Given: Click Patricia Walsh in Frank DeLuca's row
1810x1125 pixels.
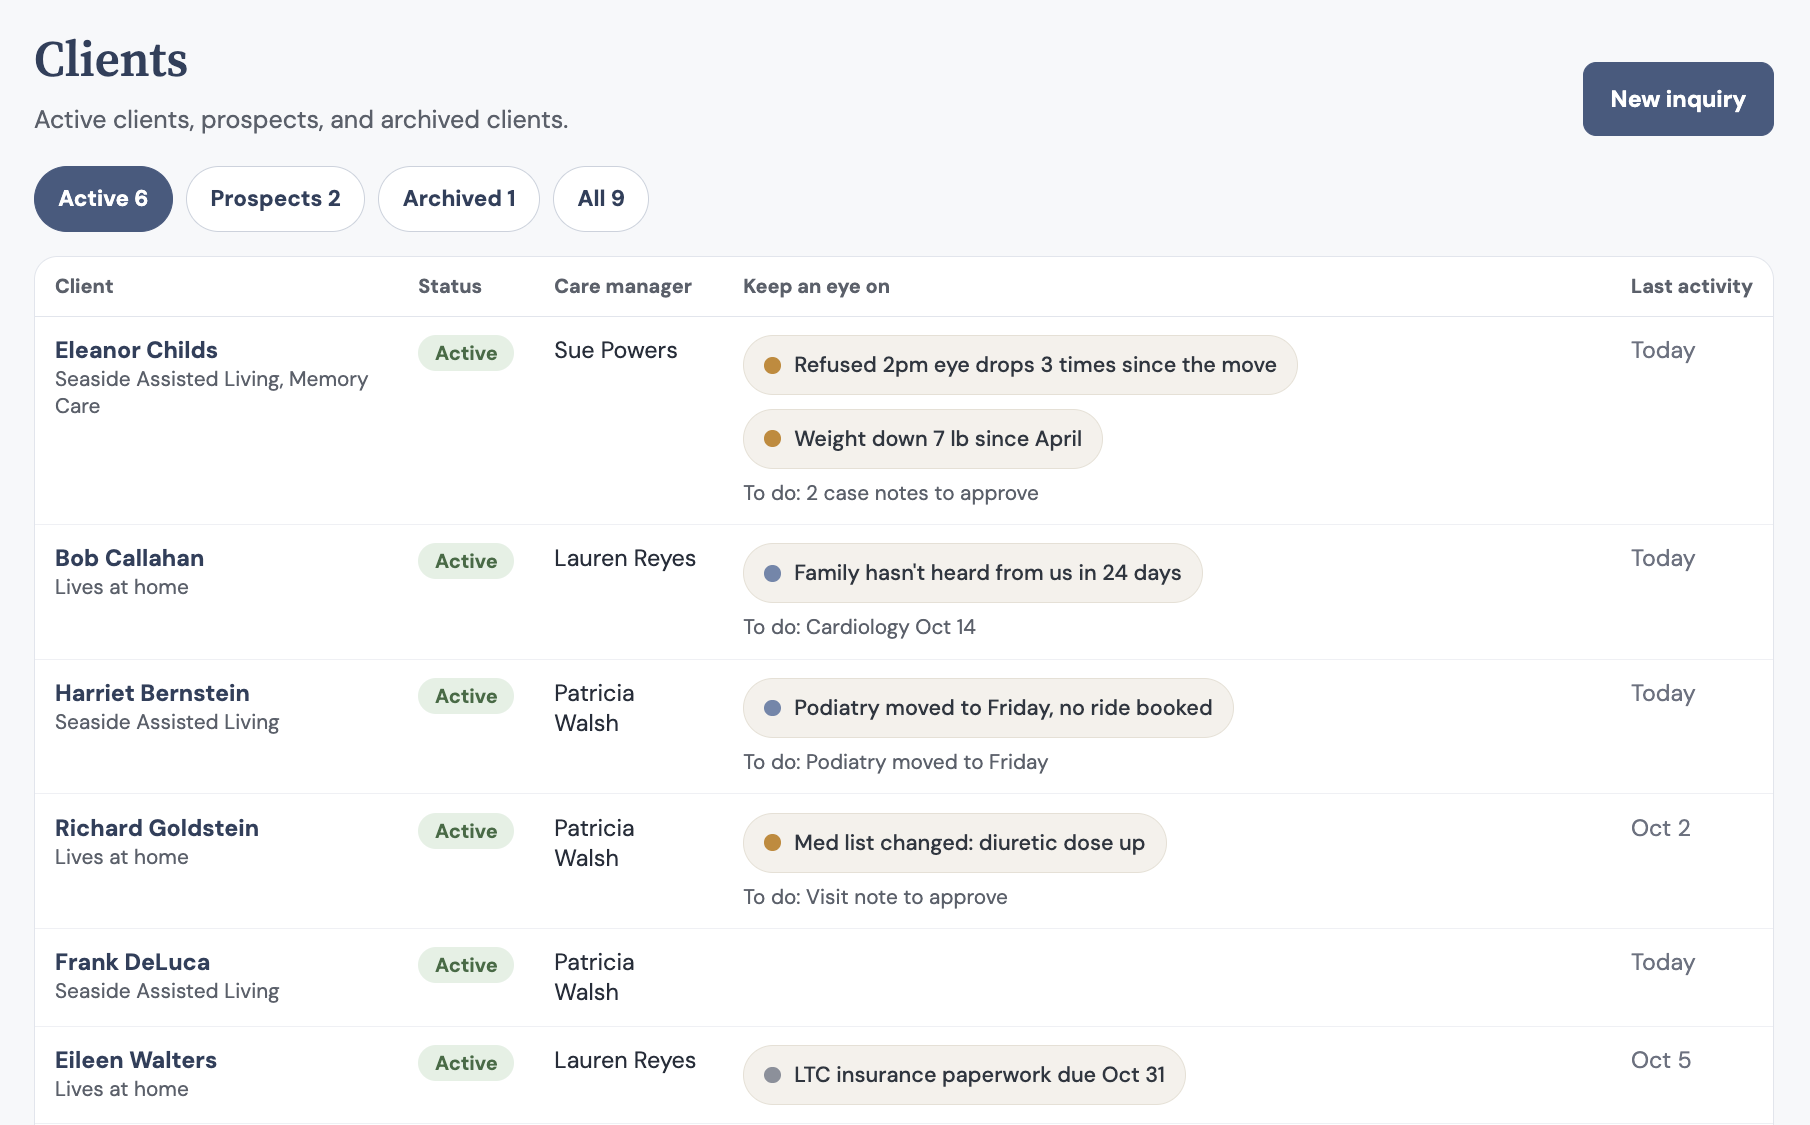Looking at the screenshot, I should tap(594, 977).
